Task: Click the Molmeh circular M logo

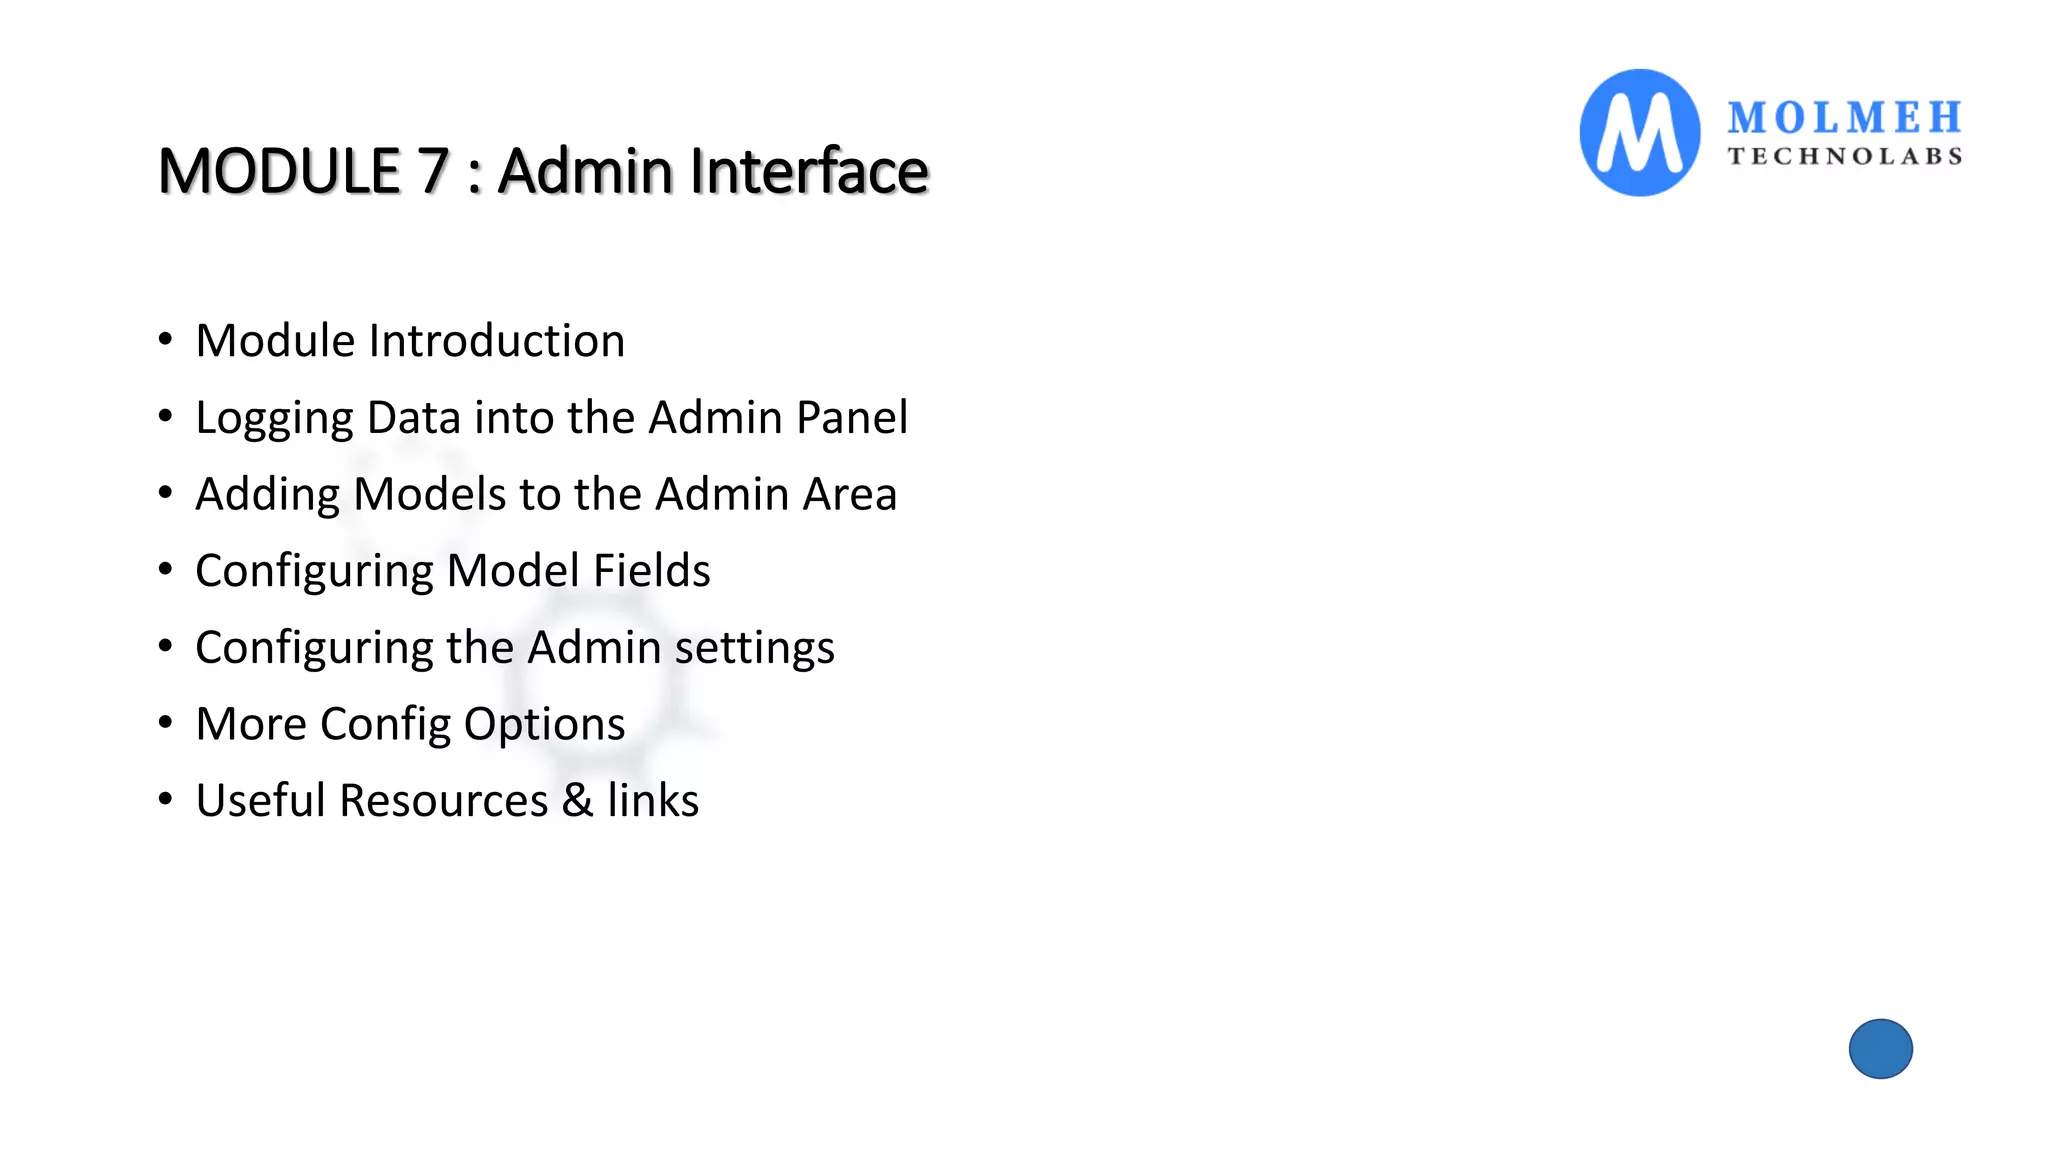Action: pyautogui.click(x=1639, y=132)
